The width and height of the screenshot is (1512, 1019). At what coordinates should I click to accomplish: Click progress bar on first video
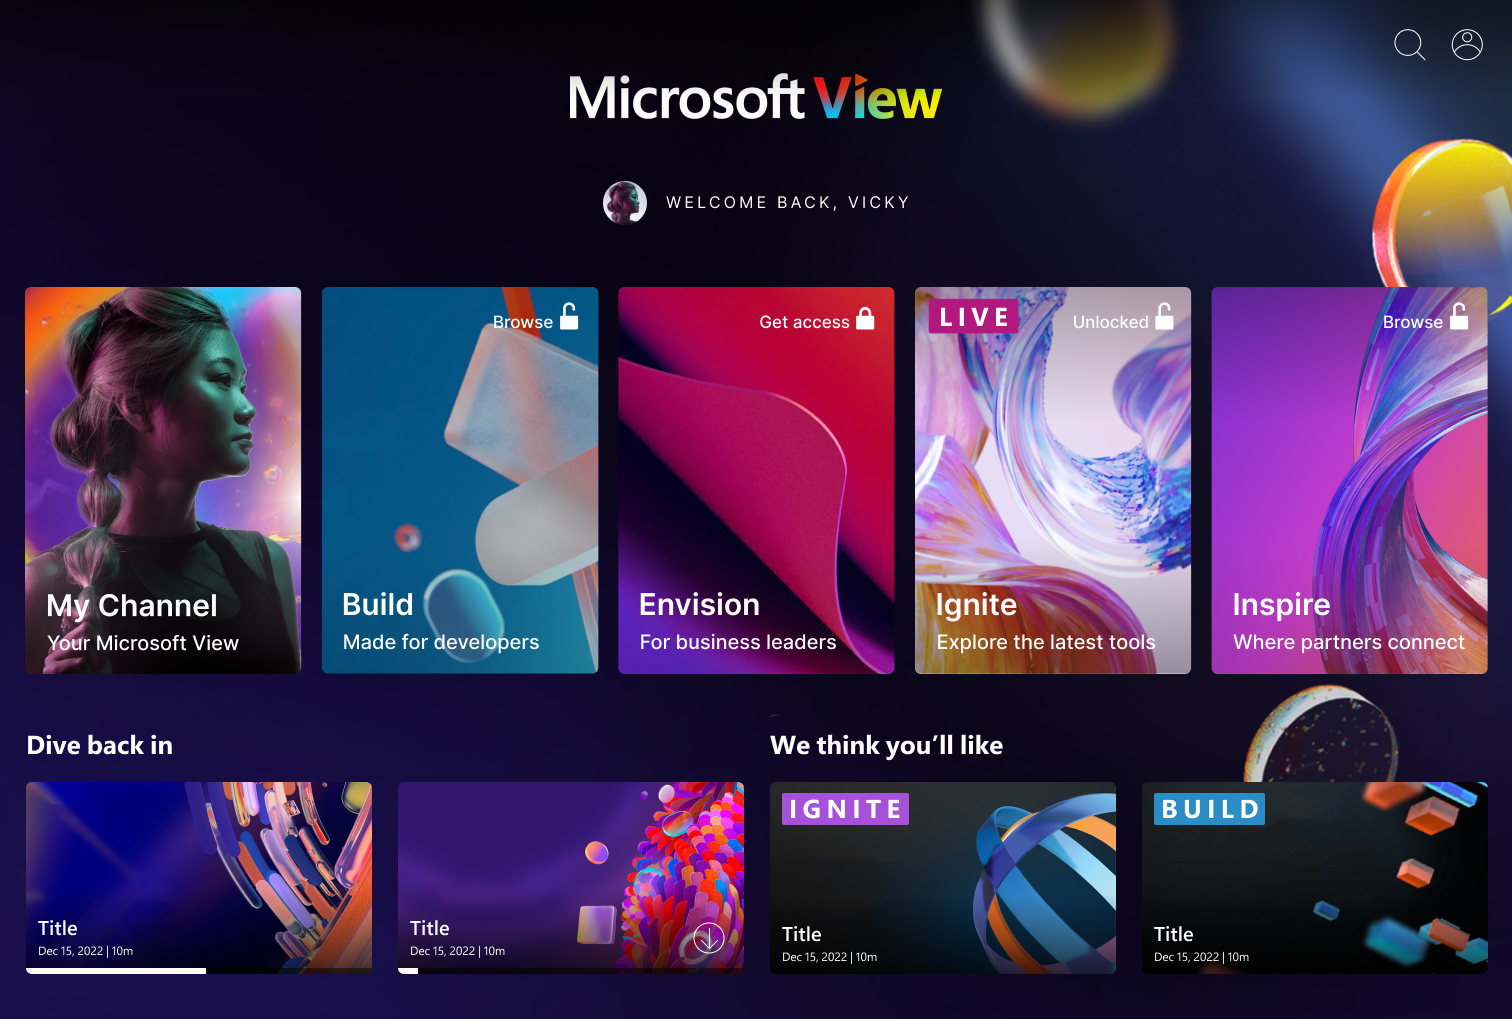coord(199,970)
